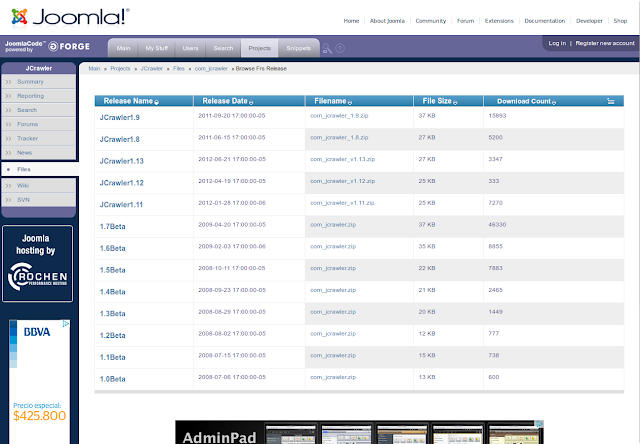Open the 1.6Beta release
Viewport: 640px width, 444px height.
click(113, 249)
